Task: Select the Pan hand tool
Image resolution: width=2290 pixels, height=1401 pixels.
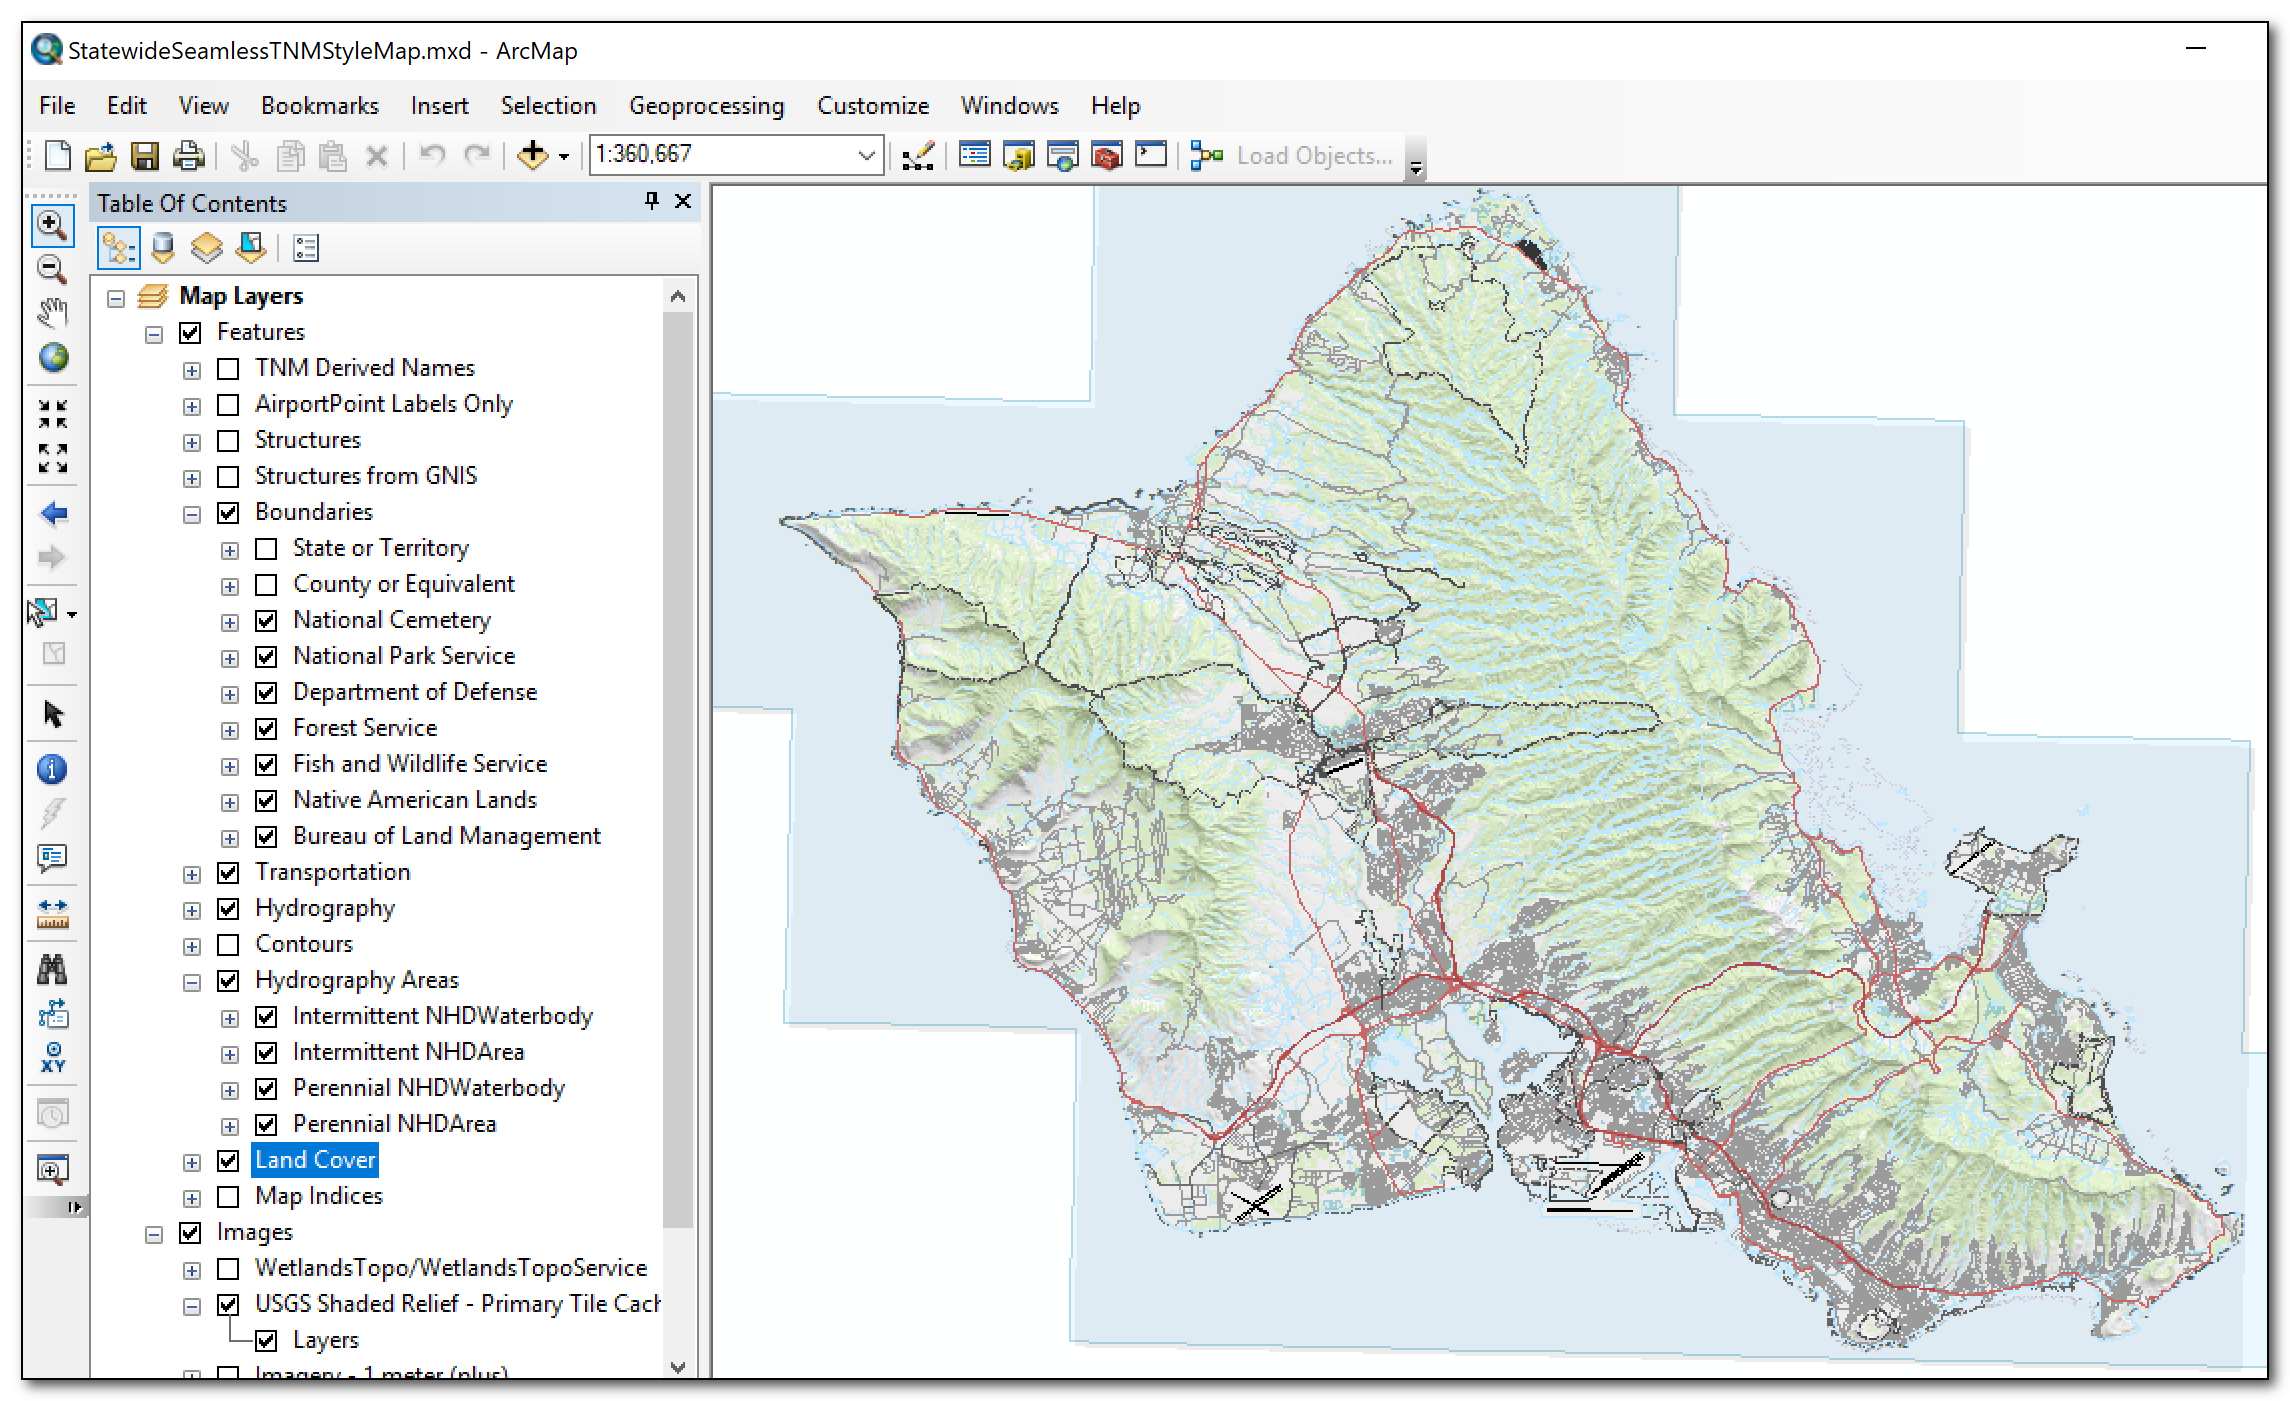Action: coord(52,313)
